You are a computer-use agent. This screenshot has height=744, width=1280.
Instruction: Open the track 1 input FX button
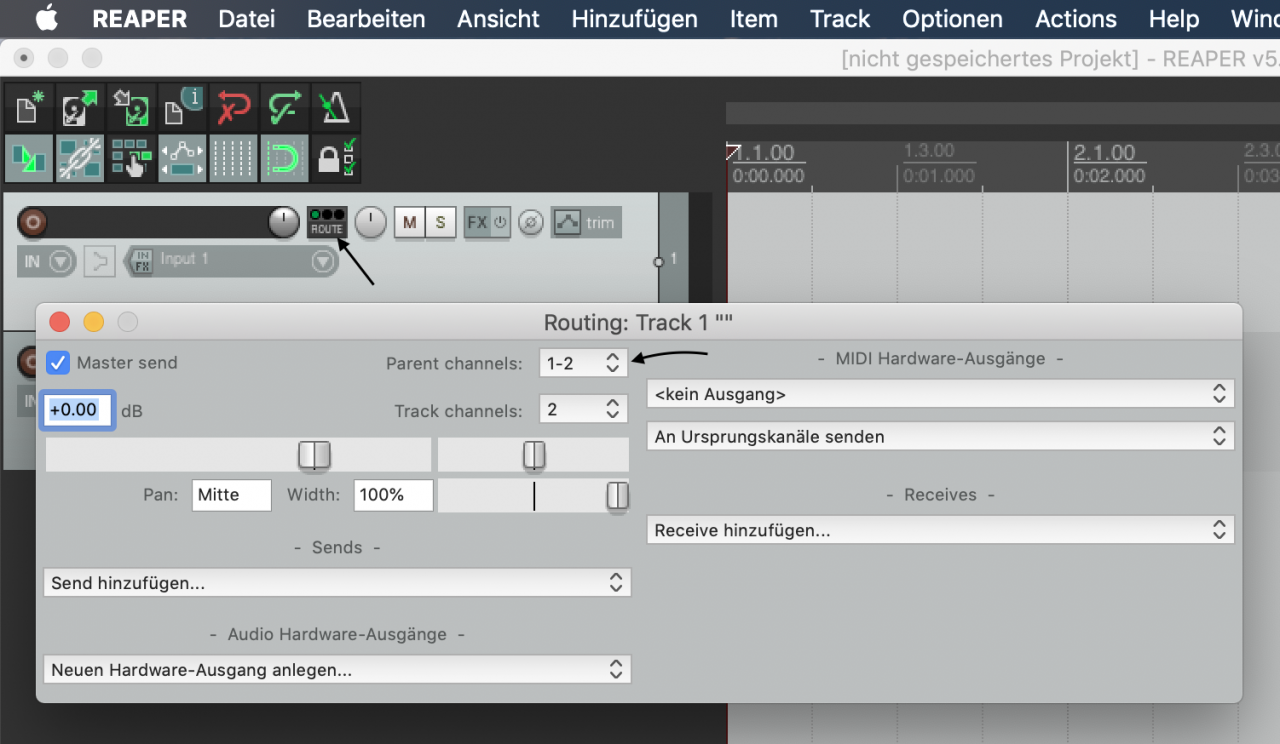pyautogui.click(x=141, y=262)
